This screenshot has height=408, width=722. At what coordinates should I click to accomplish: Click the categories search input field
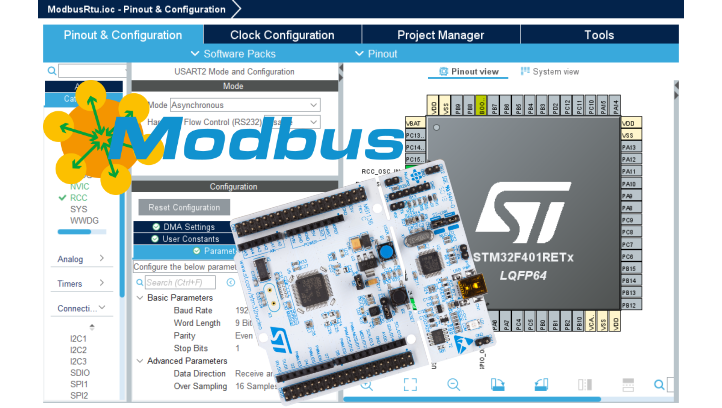93,71
